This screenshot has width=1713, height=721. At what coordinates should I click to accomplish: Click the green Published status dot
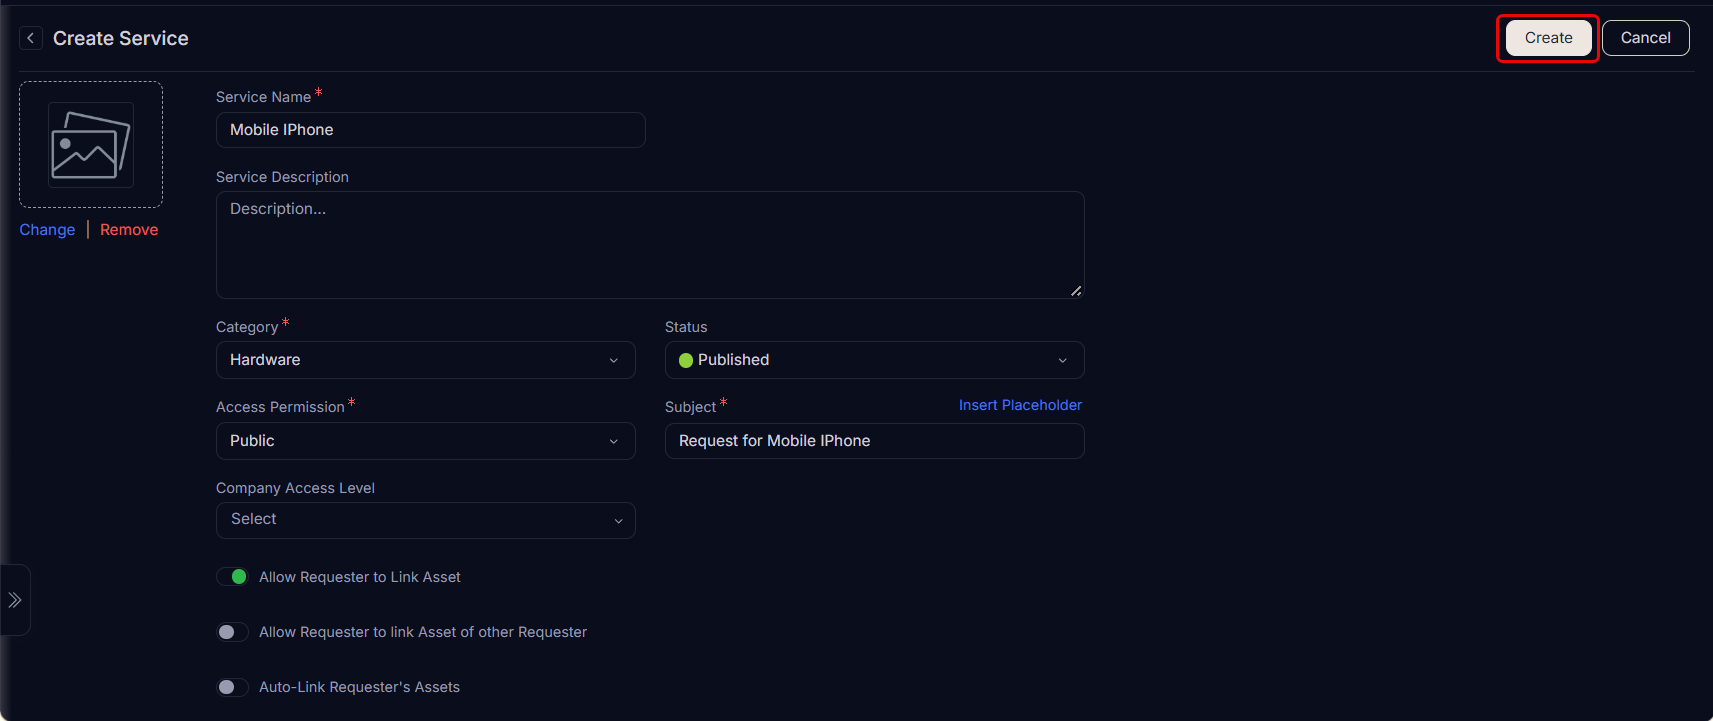[686, 361]
